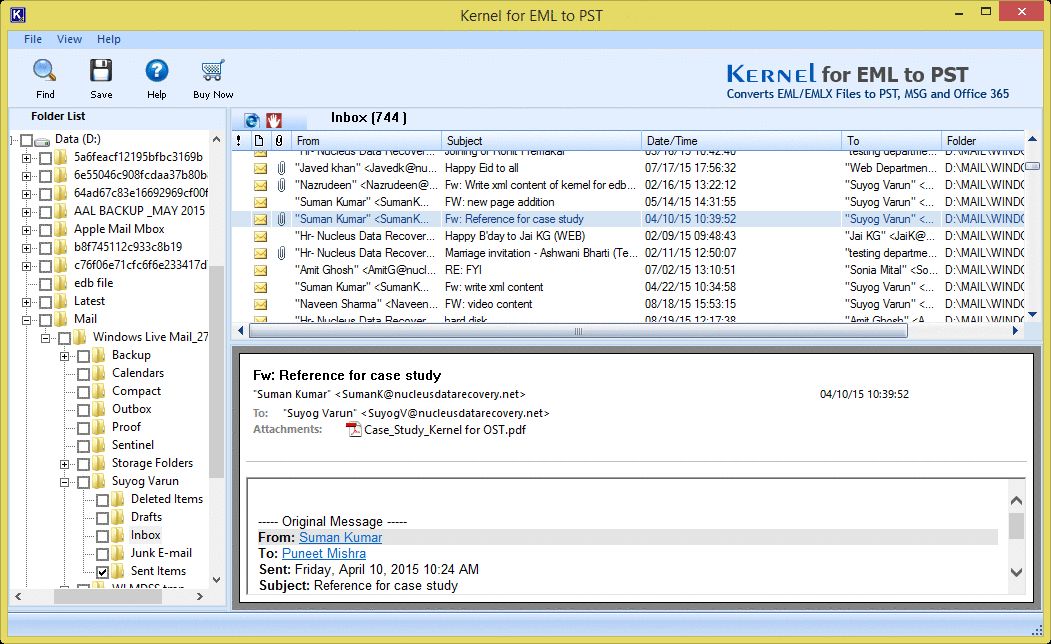Click Data (D:) drive icon
1051x644 pixels.
[x=42, y=140]
